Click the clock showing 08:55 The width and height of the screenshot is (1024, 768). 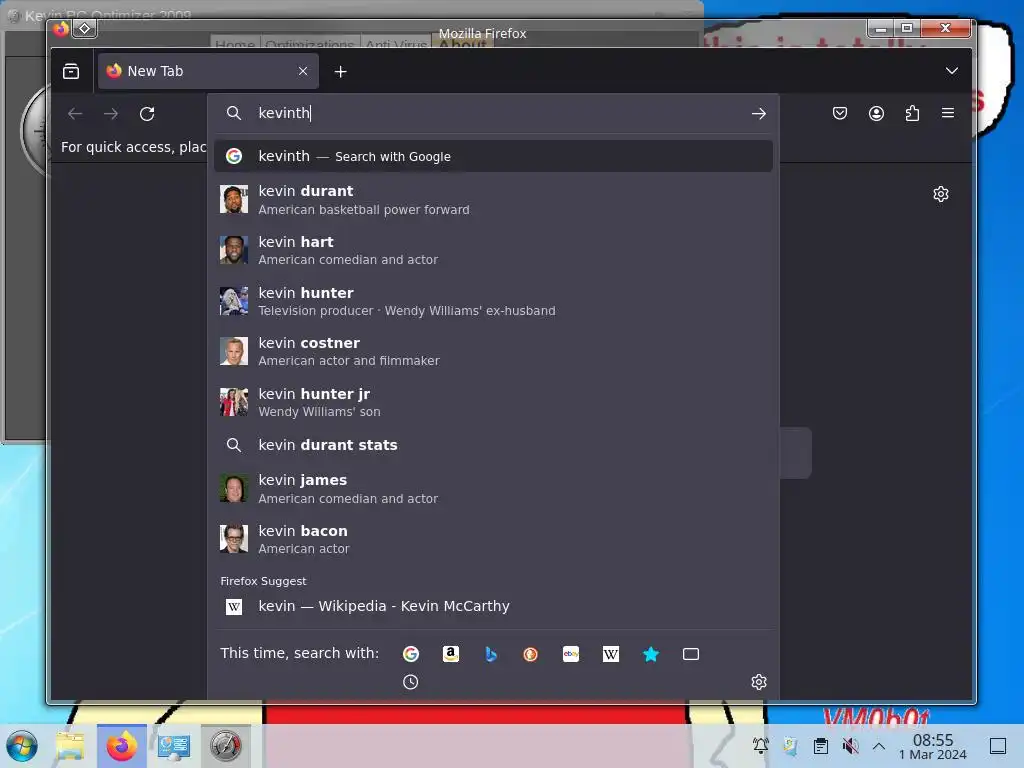[x=933, y=746]
